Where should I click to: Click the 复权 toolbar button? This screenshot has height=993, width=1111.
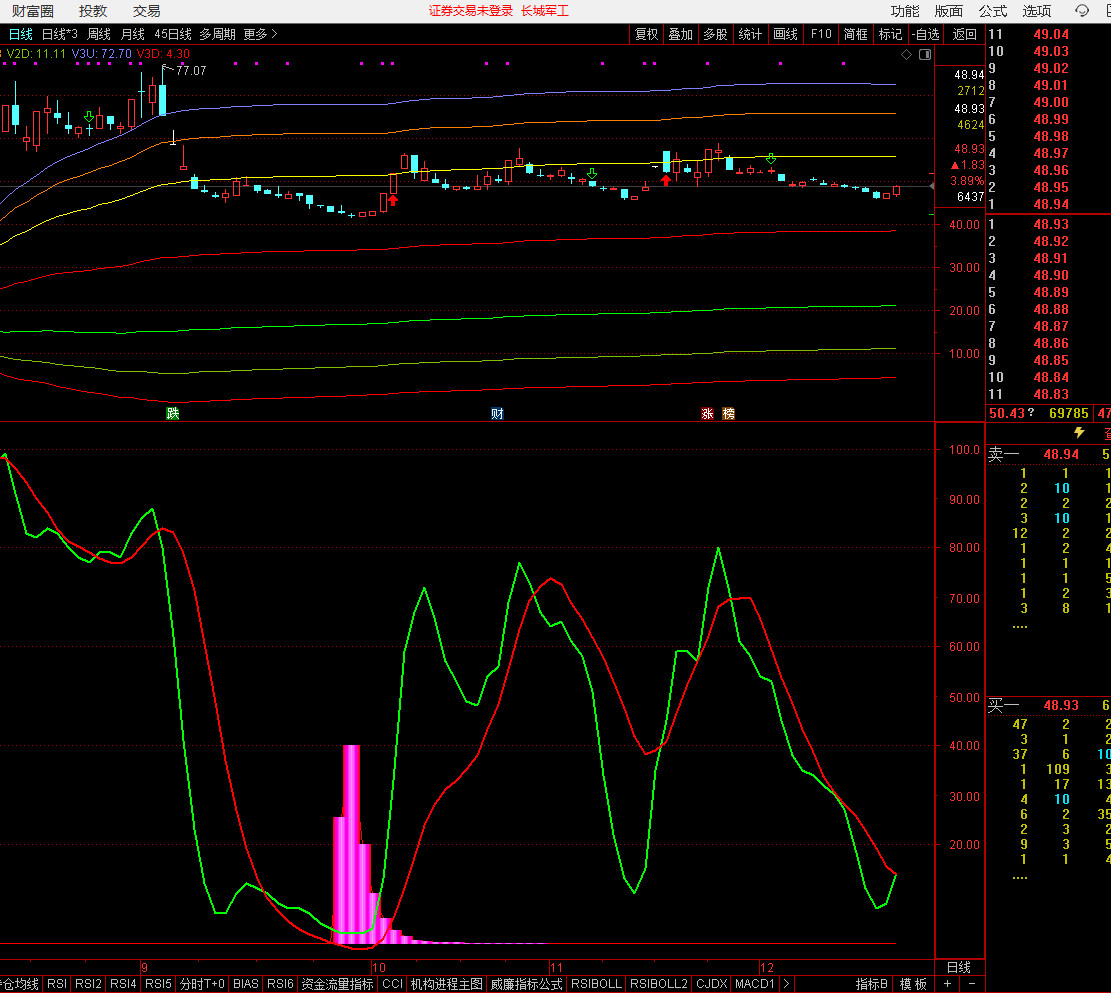646,34
